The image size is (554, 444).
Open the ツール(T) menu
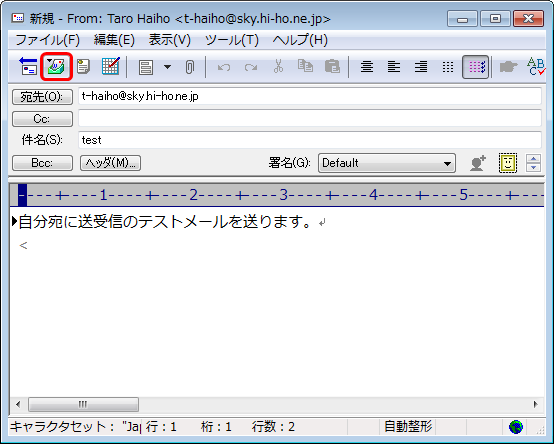pyautogui.click(x=232, y=40)
